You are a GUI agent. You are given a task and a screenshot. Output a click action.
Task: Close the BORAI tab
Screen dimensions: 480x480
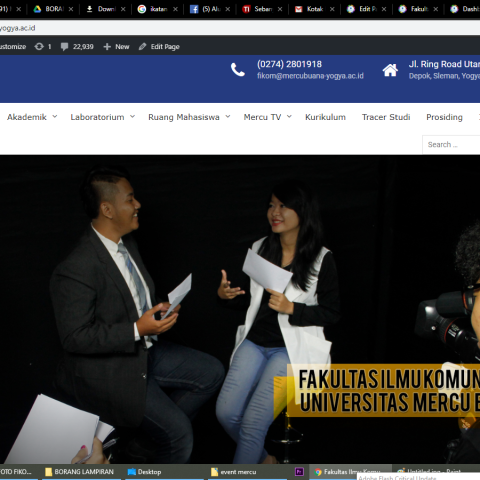coord(71,9)
